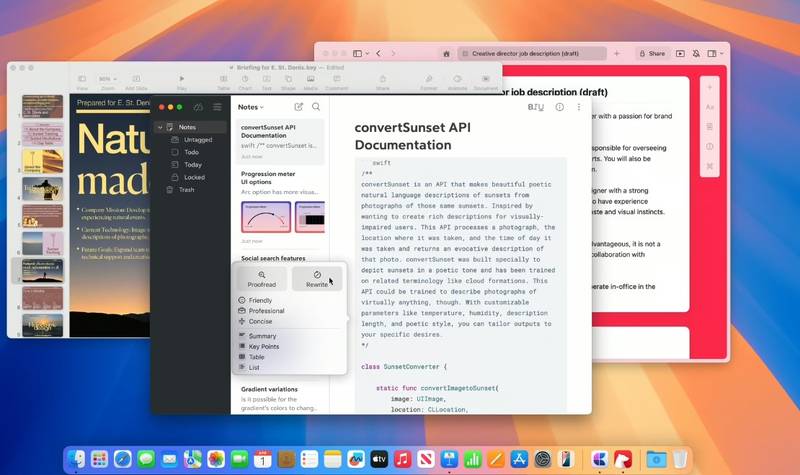Open the Locked folder
800x475 pixels.
[194, 177]
